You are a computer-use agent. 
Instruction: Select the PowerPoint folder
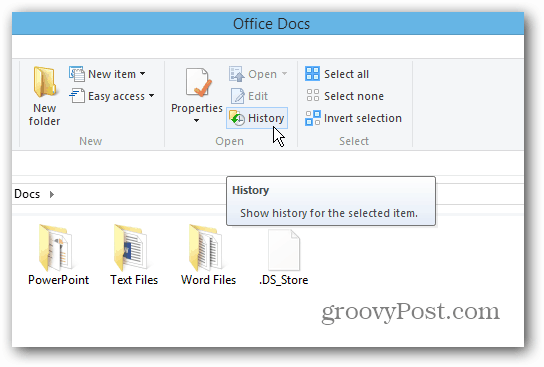(x=58, y=255)
